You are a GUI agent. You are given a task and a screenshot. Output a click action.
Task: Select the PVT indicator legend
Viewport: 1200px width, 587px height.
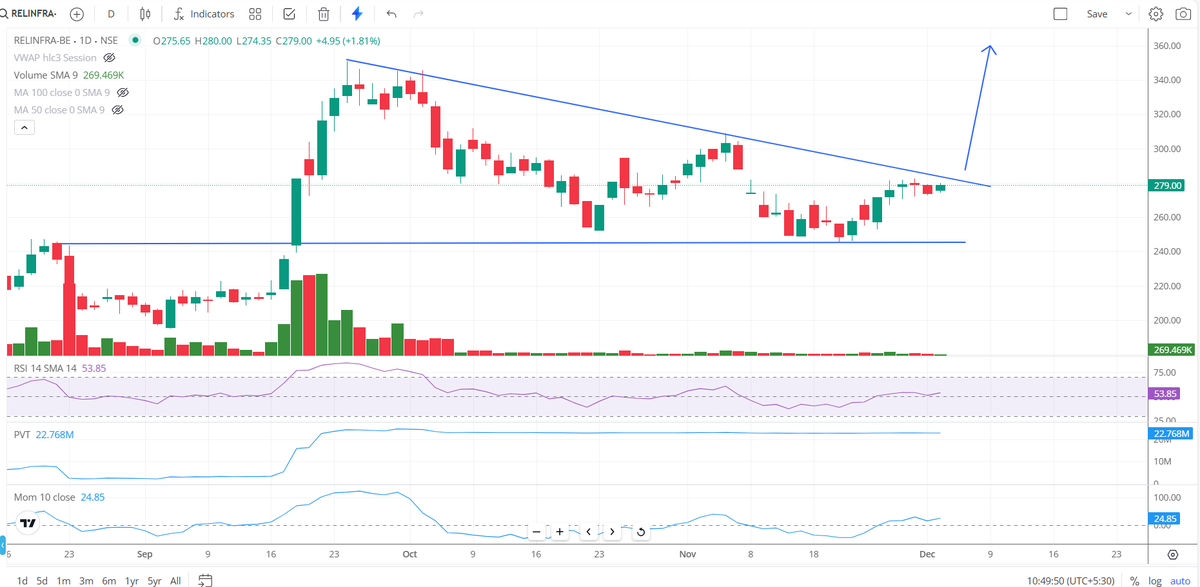[x=43, y=434]
